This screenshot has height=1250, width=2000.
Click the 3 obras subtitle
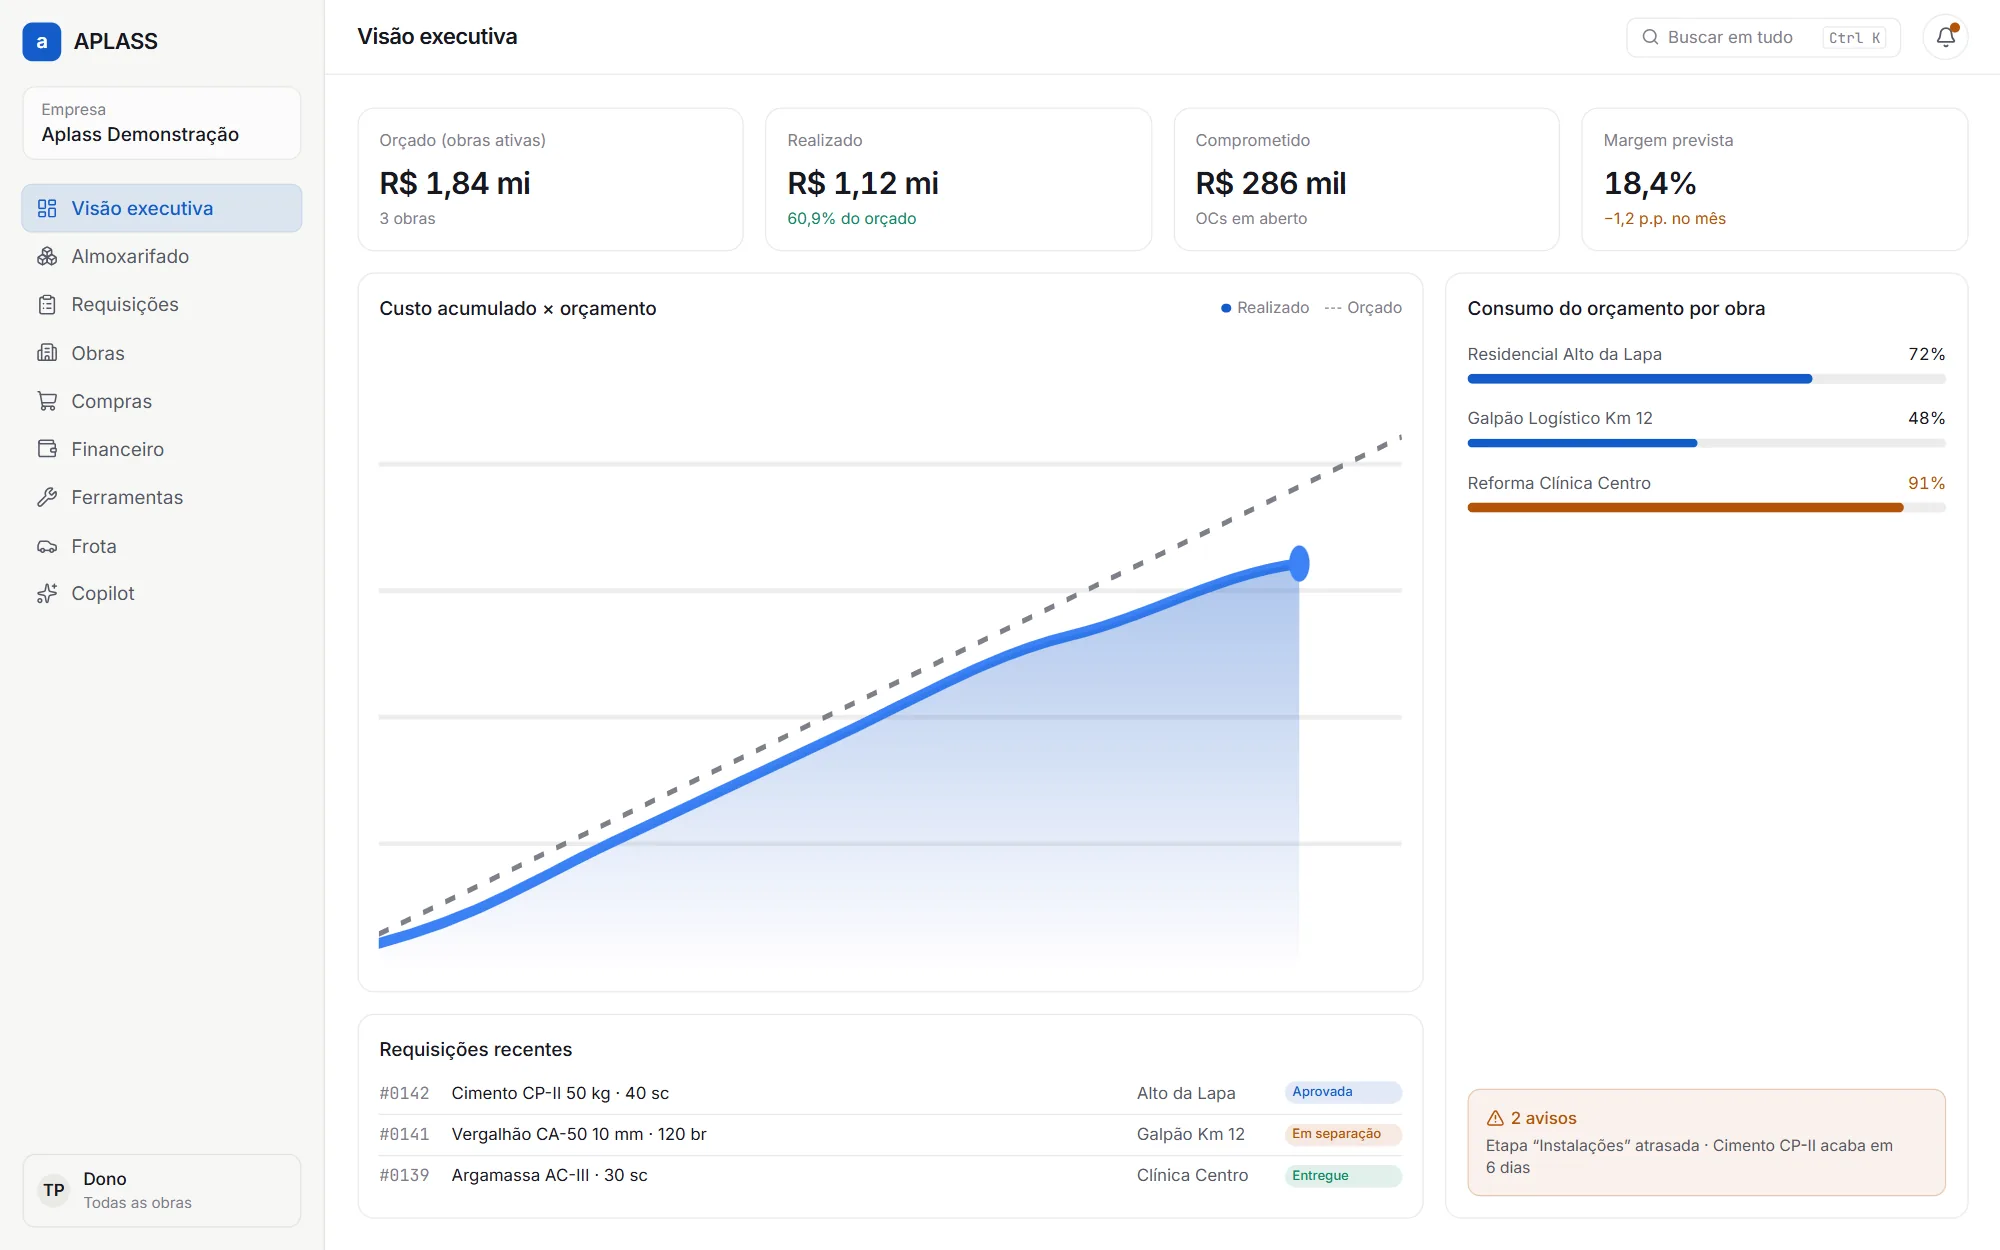[x=407, y=218]
